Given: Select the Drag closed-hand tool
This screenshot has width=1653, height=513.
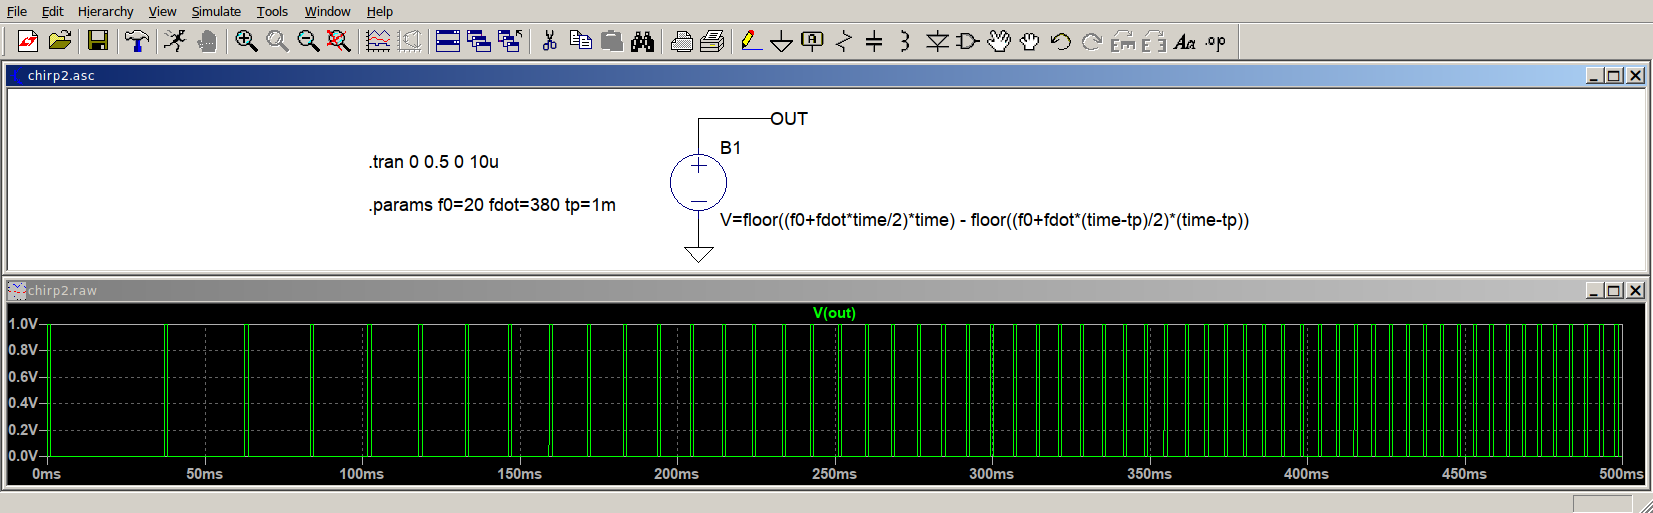Looking at the screenshot, I should point(1030,41).
